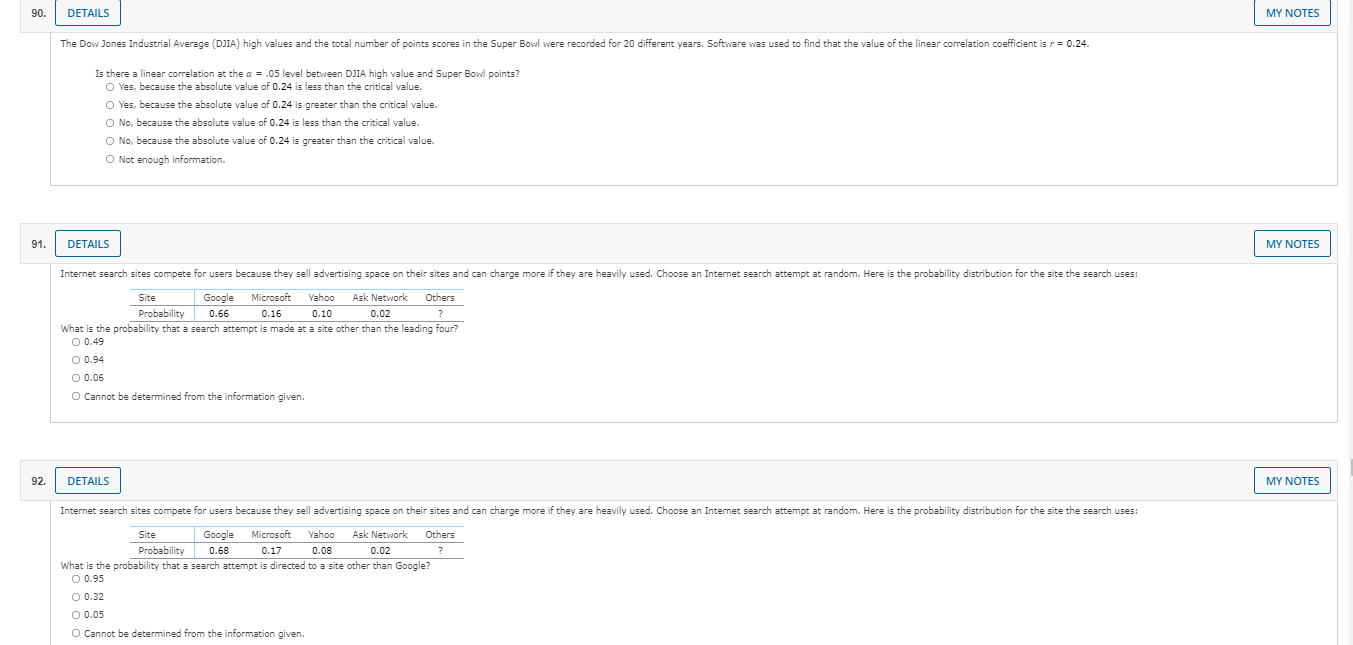Select 'Cannot be determined' in question 92
This screenshot has width=1353, height=645.
pos(75,632)
